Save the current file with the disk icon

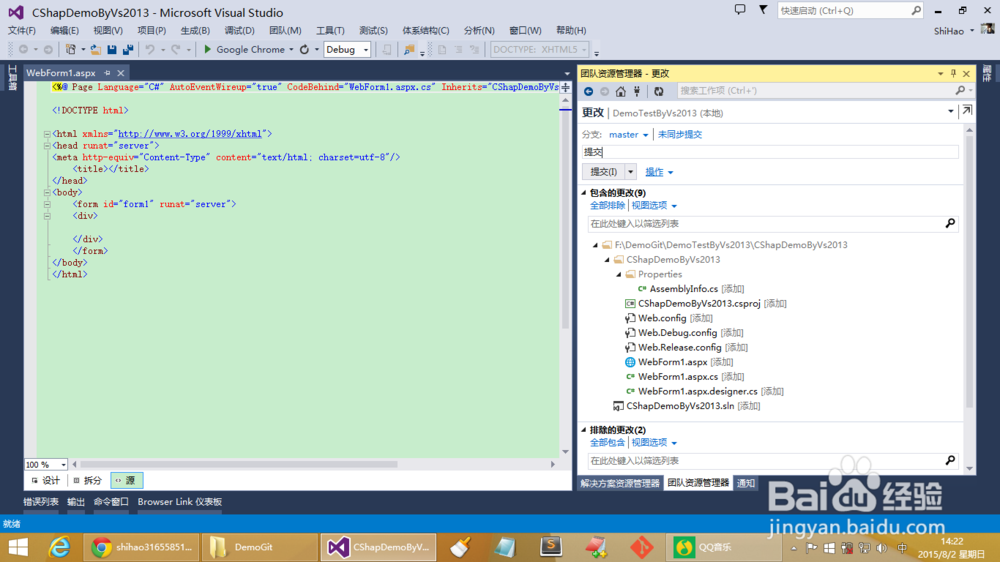(x=112, y=49)
